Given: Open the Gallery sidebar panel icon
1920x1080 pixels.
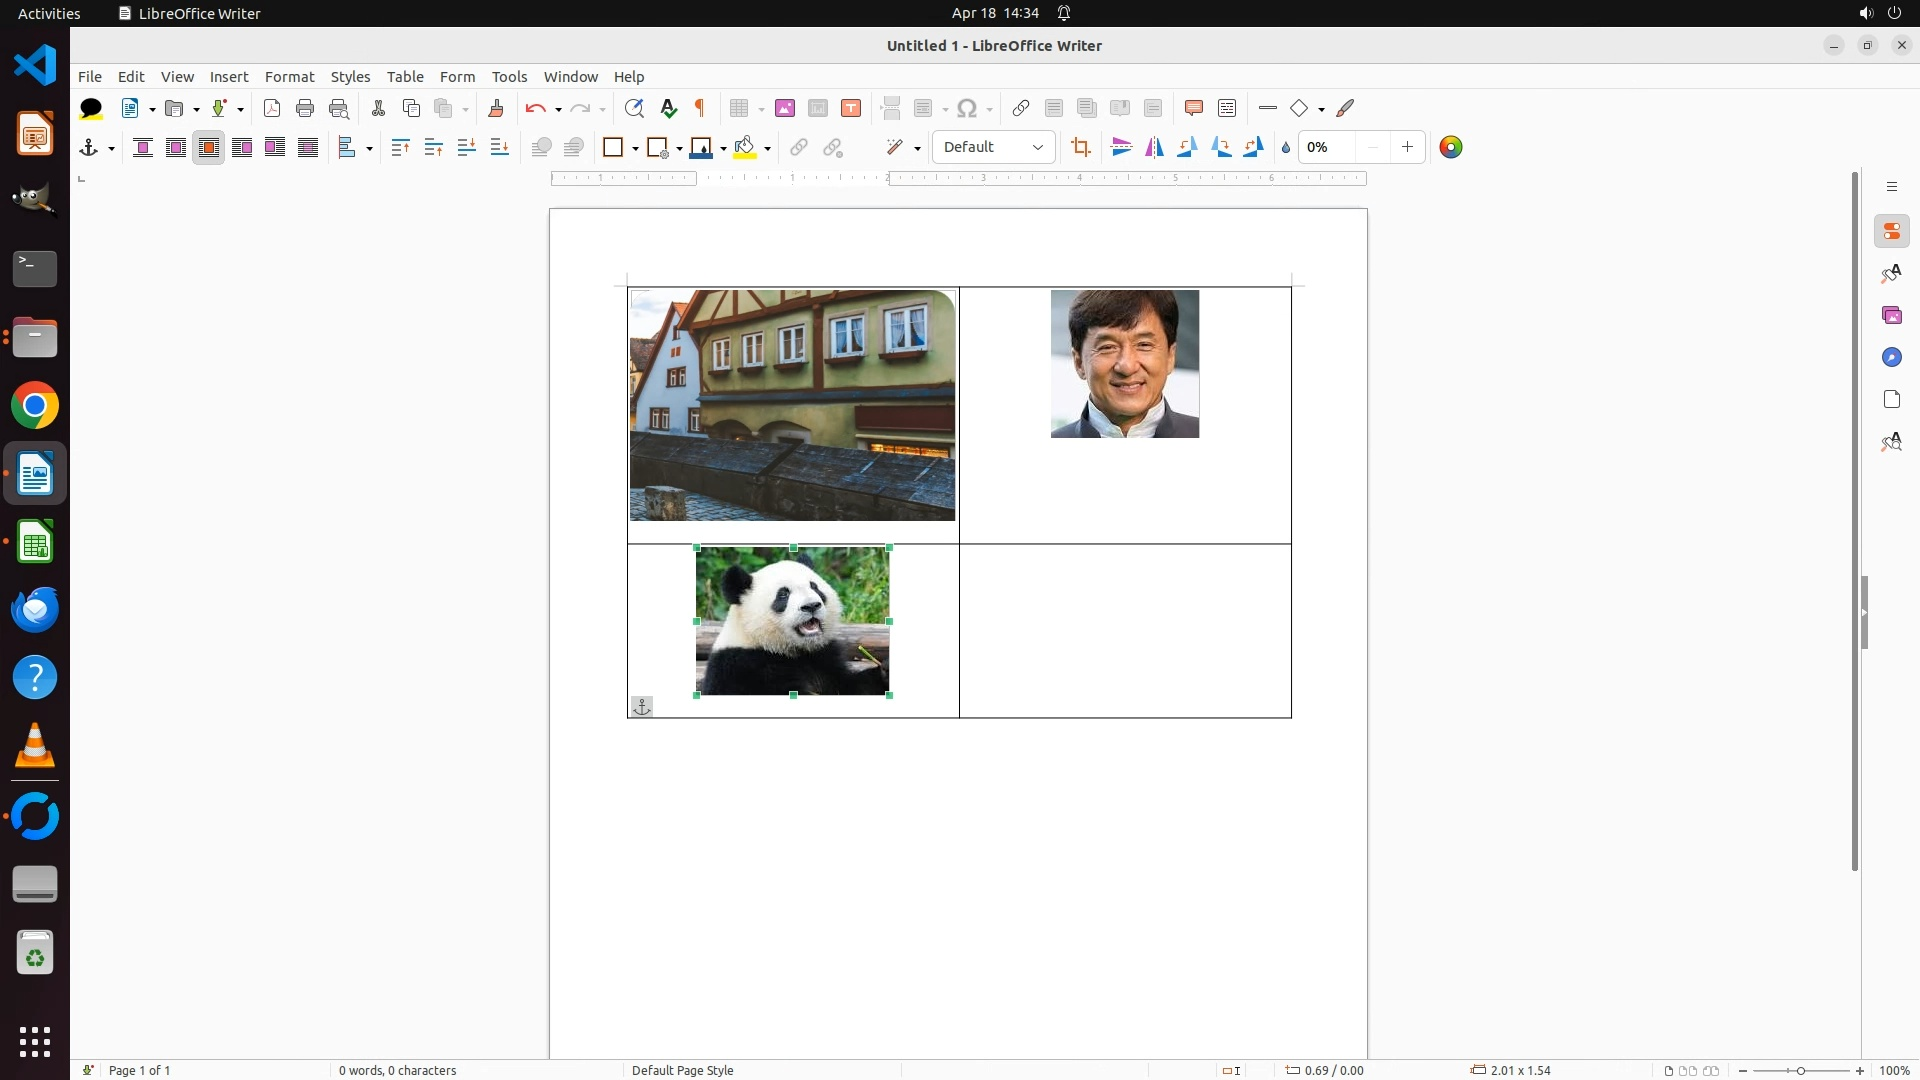Looking at the screenshot, I should (x=1891, y=315).
